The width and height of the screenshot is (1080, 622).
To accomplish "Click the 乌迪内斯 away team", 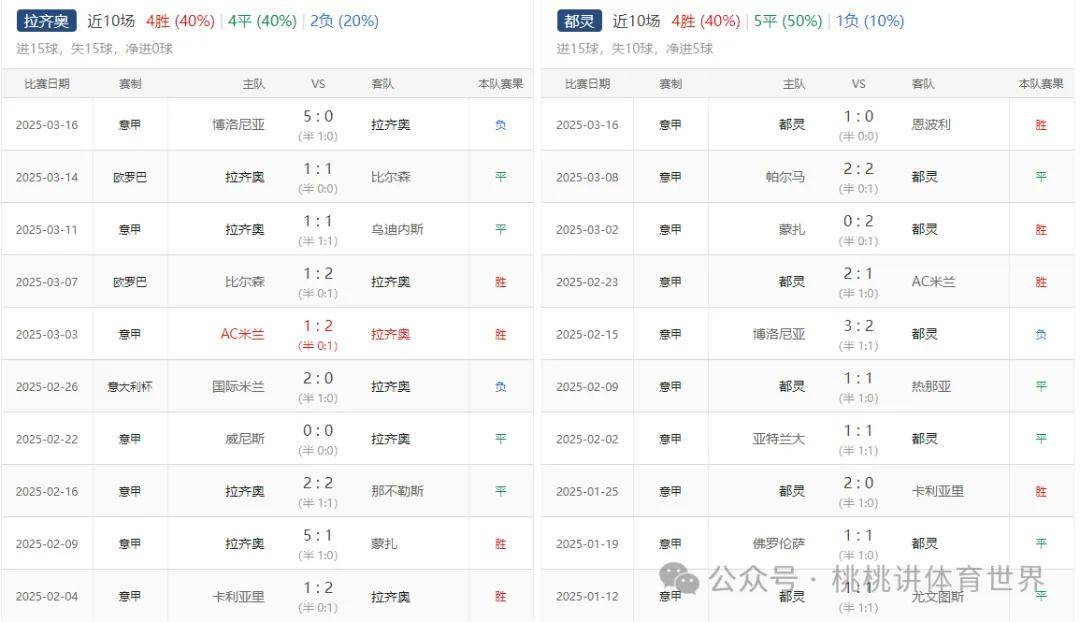I will coord(397,229).
